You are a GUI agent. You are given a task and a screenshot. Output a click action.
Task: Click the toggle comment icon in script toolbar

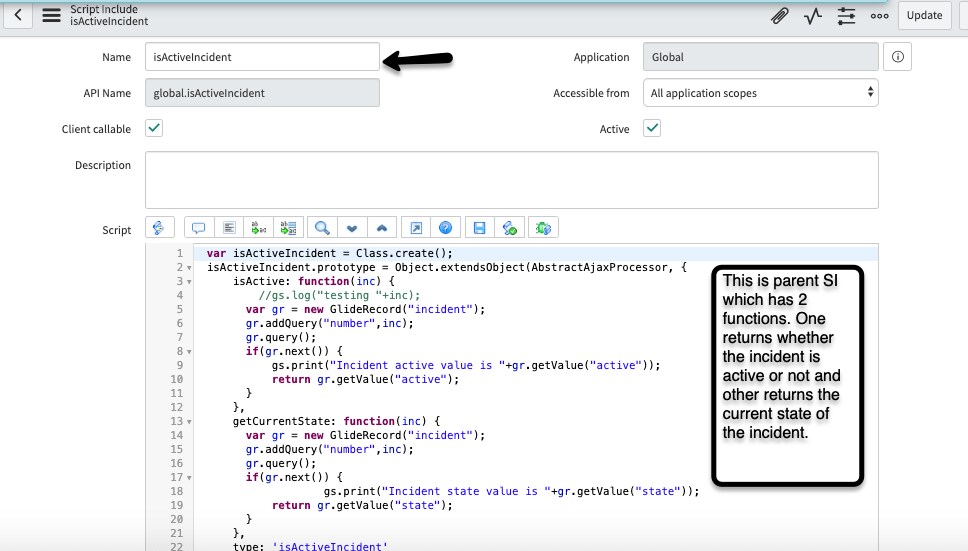click(x=198, y=228)
